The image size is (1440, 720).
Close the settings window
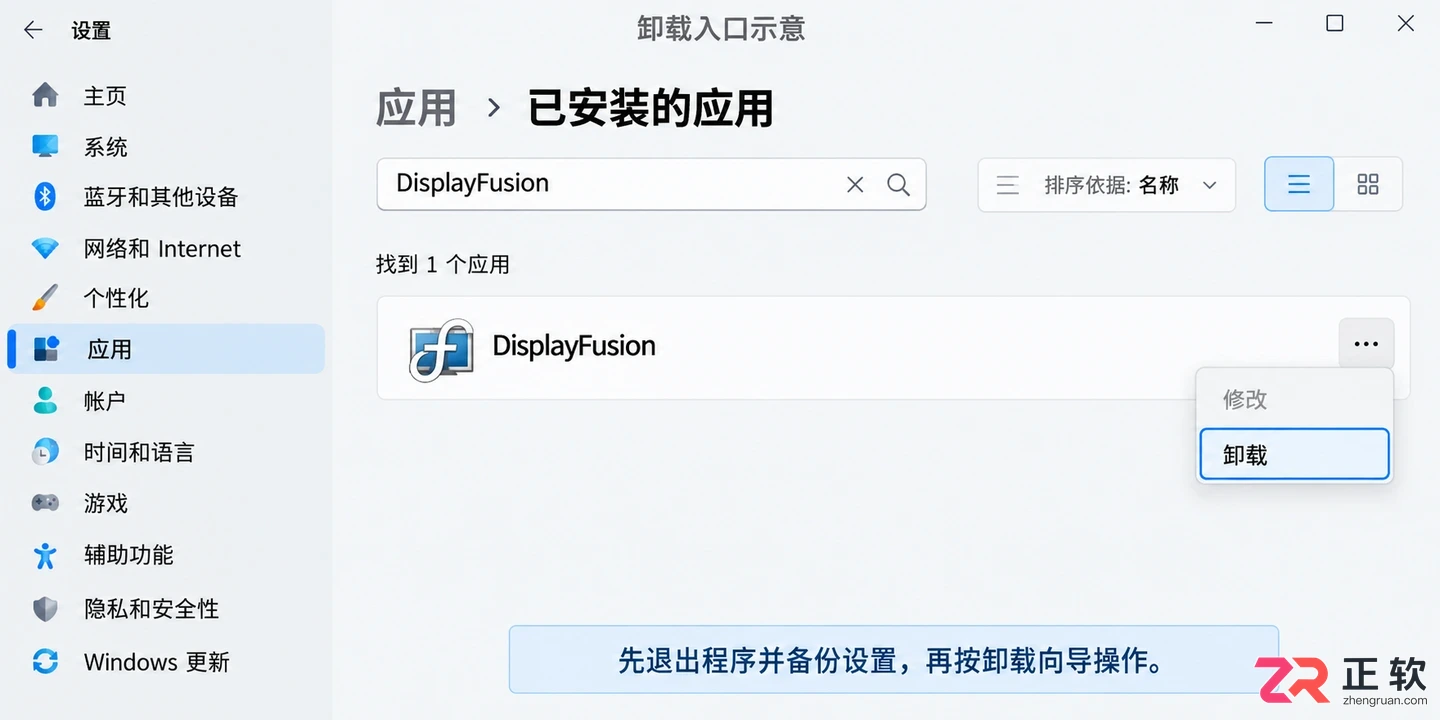click(x=1405, y=23)
